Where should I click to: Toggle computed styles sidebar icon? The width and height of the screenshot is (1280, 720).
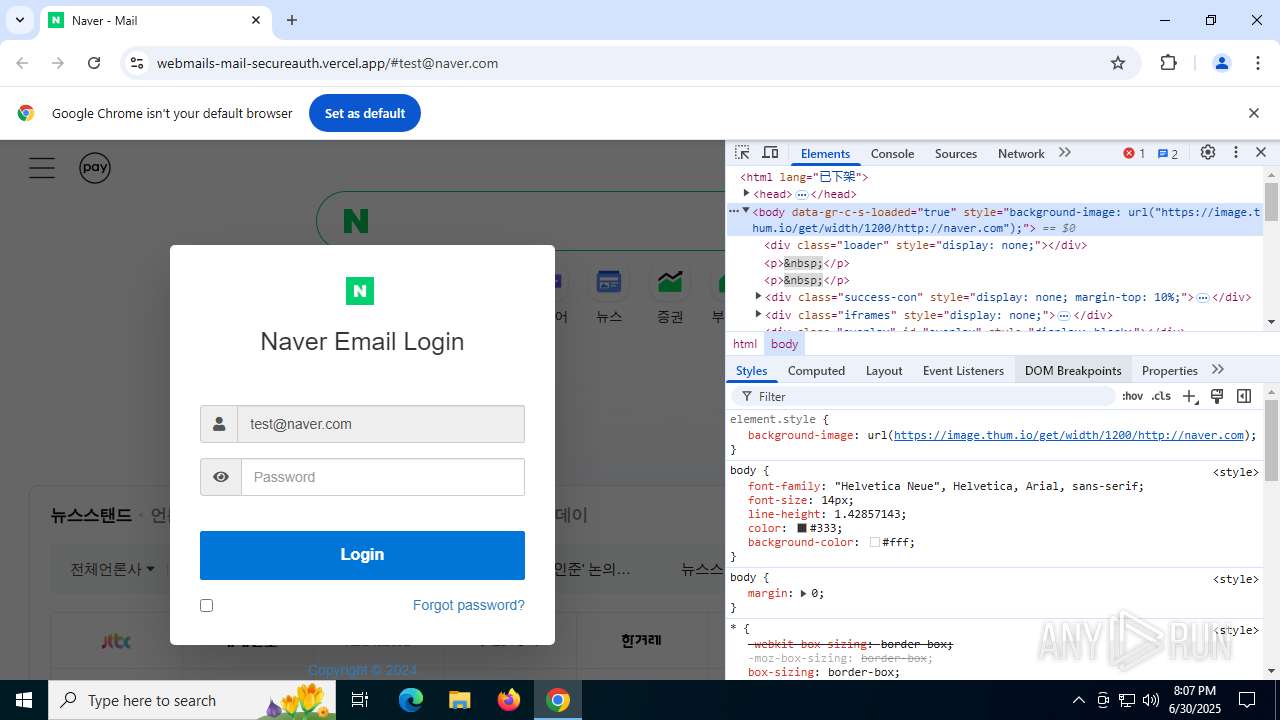pos(1244,397)
